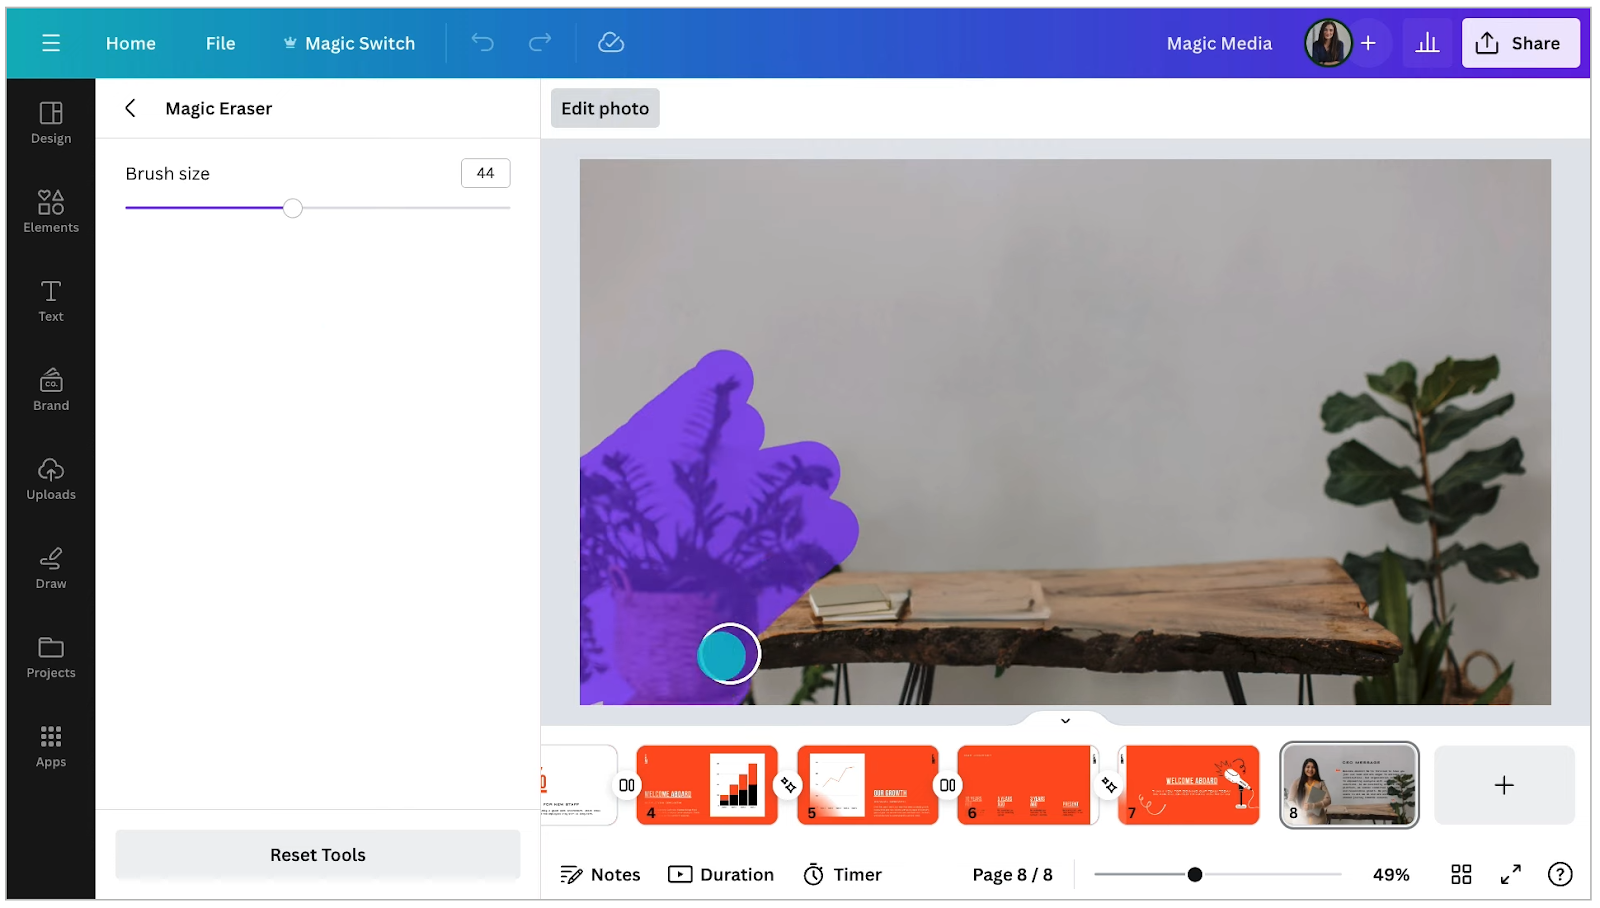Screen dimensions: 1600x908
Task: Open the presentation analytics icon
Action: tap(1427, 42)
